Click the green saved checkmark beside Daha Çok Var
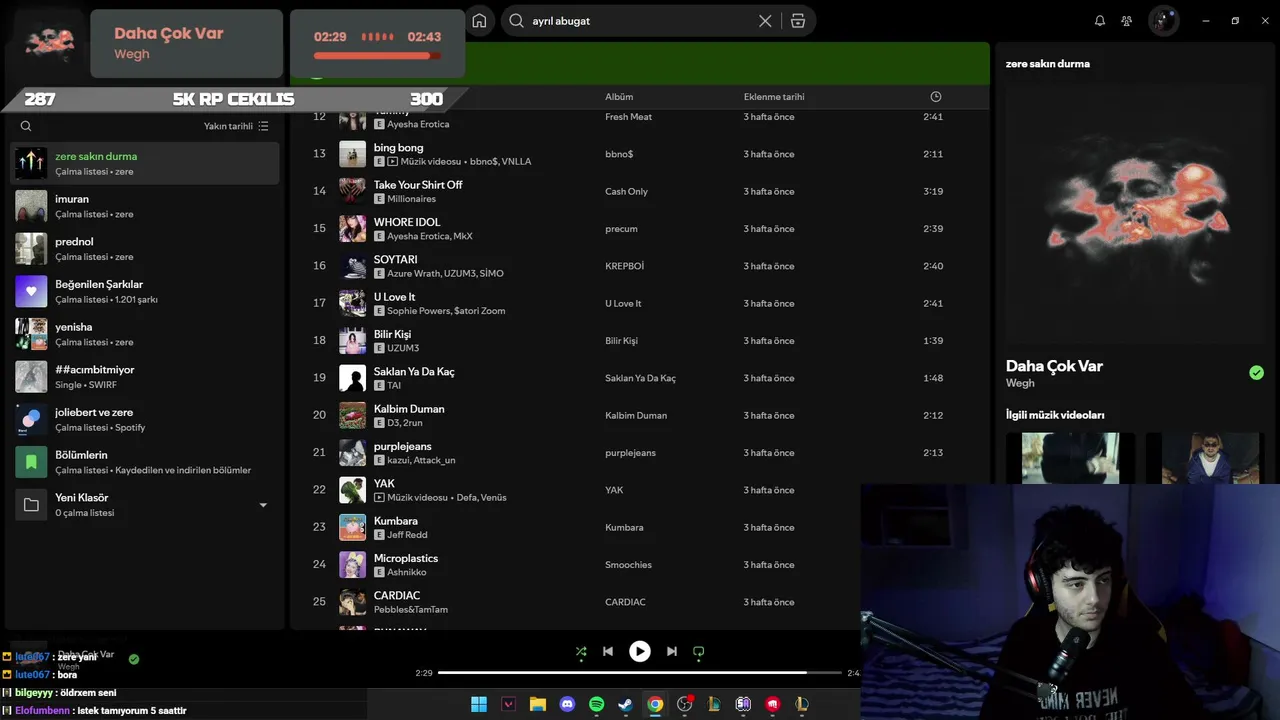The height and width of the screenshot is (720, 1280). tap(1256, 373)
